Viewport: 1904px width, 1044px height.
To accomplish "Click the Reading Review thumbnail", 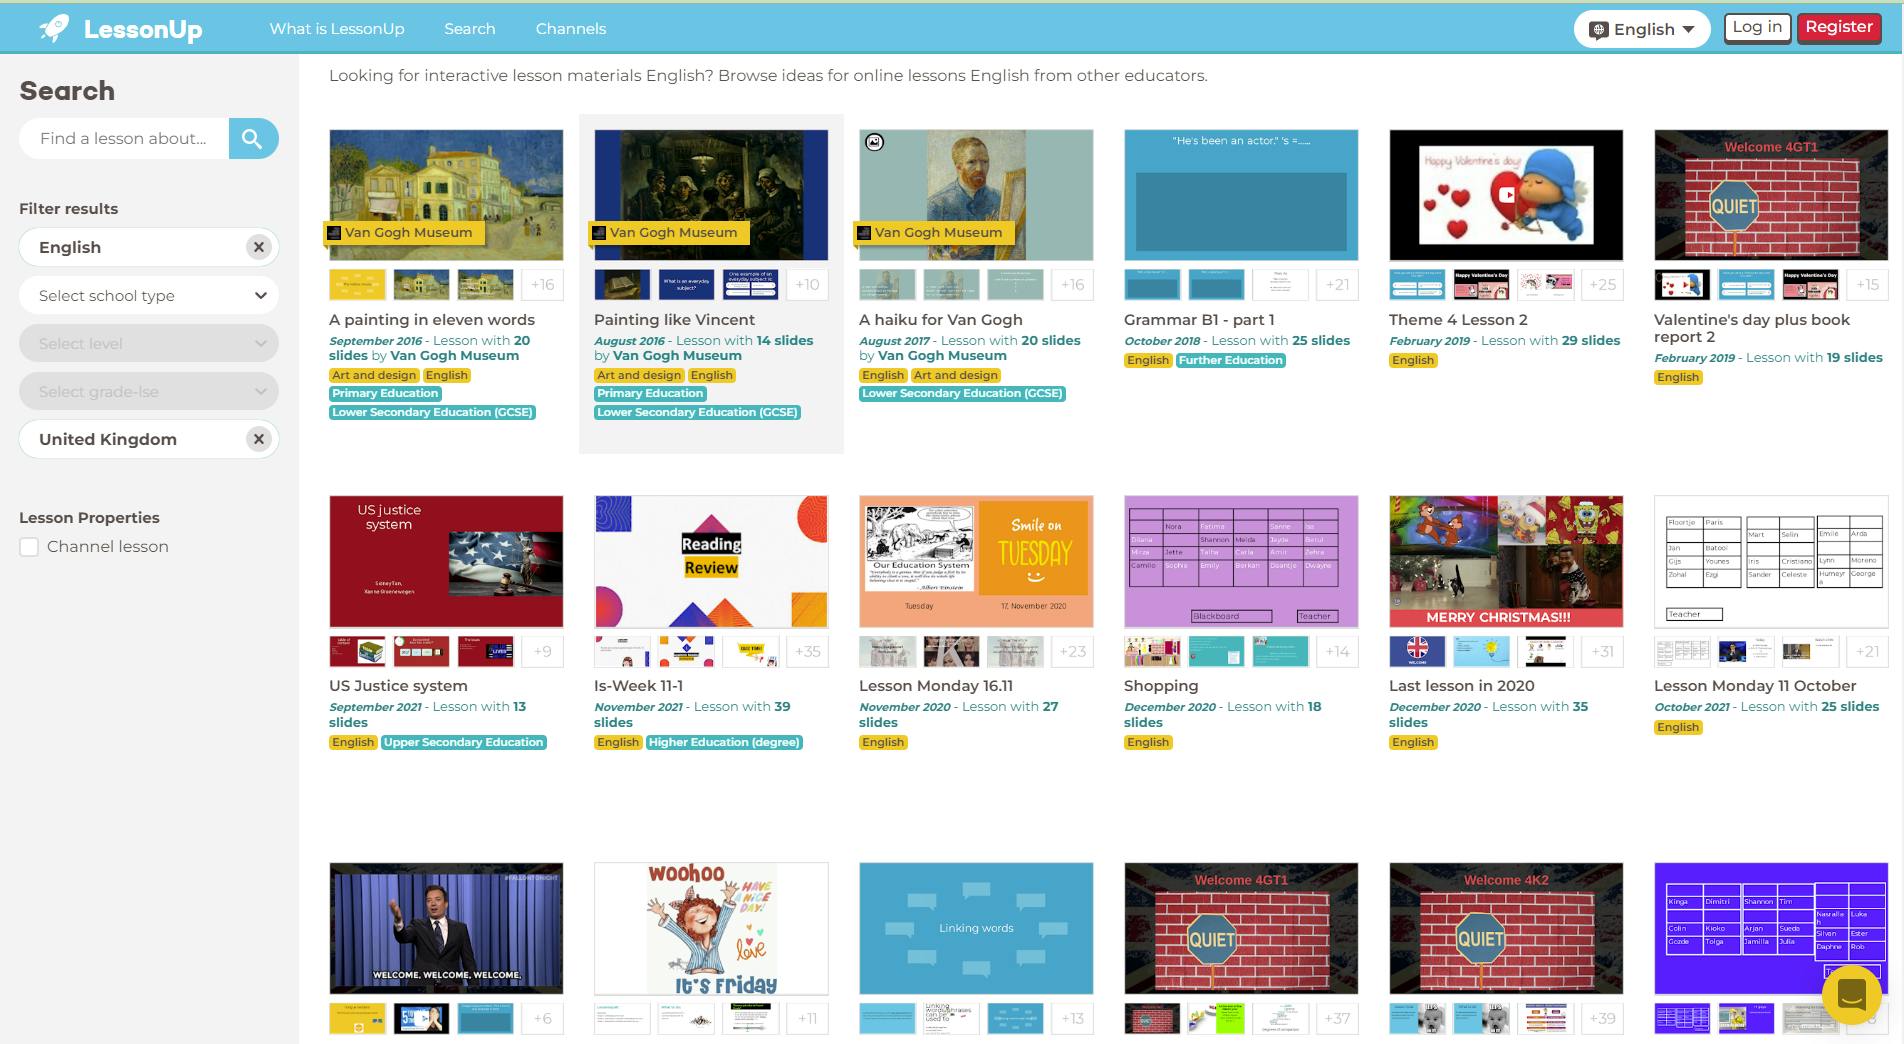I will coord(711,562).
